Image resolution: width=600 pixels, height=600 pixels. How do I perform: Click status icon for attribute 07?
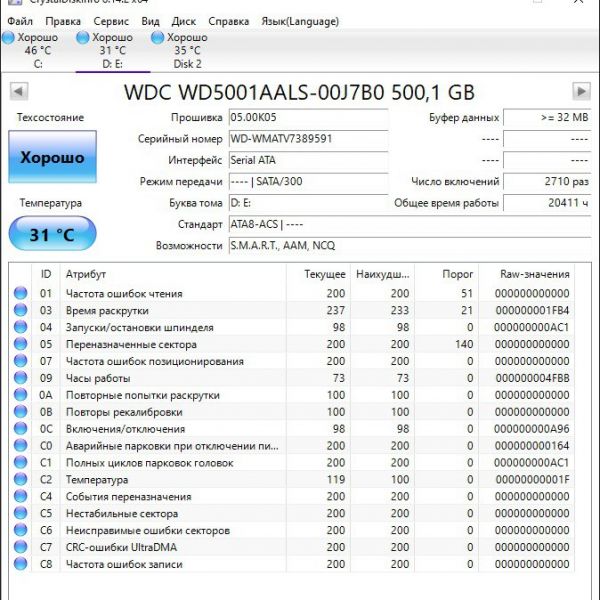(20, 361)
